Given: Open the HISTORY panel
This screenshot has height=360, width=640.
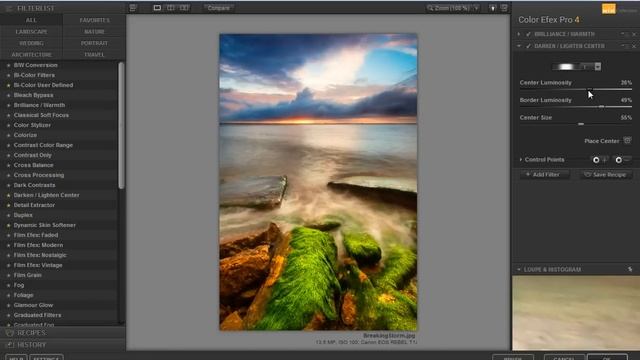Looking at the screenshot, I should pyautogui.click(x=63, y=345).
